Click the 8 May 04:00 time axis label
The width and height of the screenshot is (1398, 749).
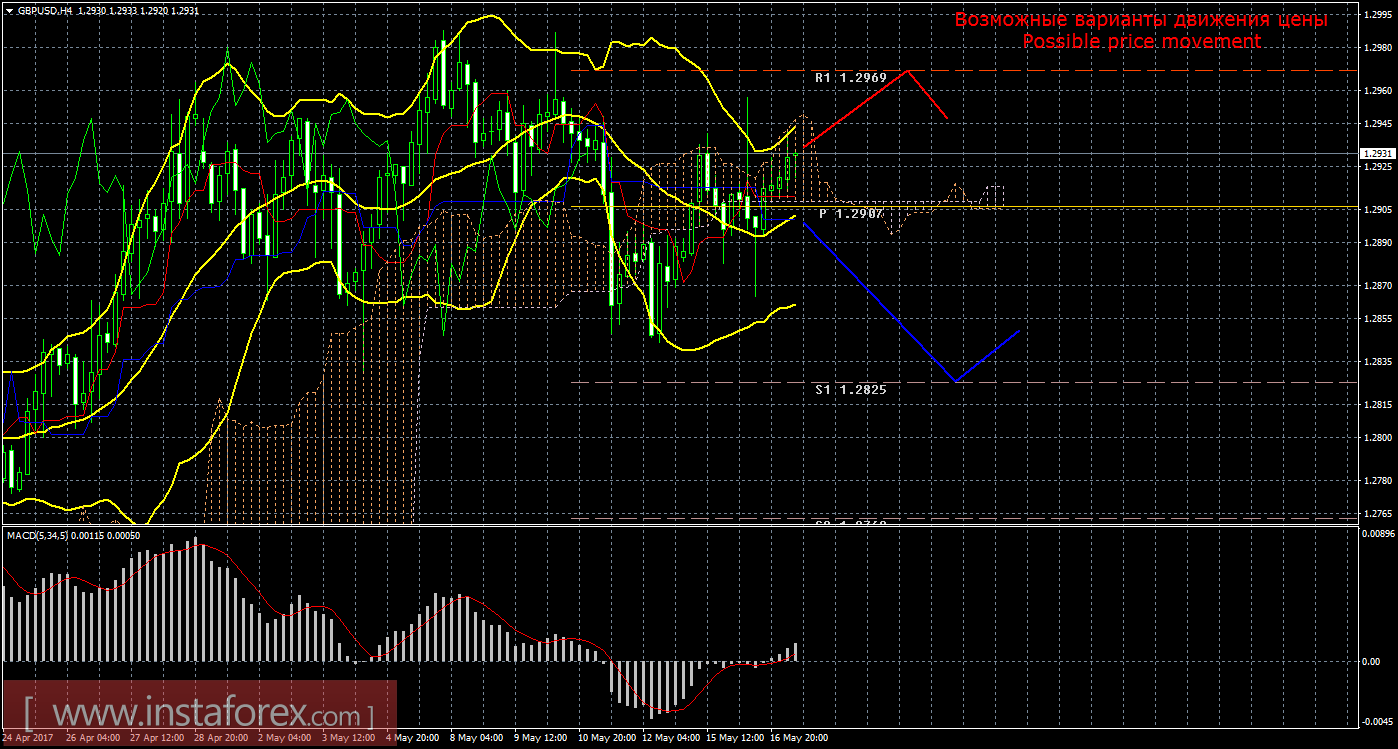[477, 738]
